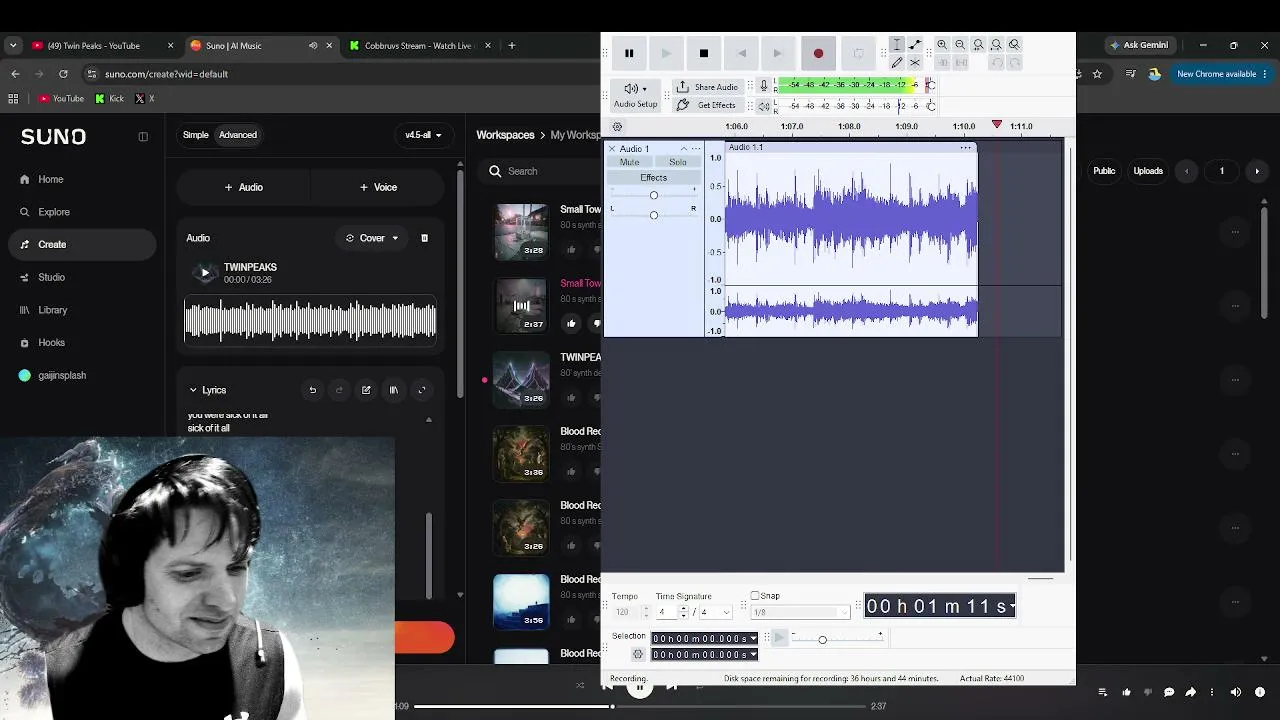Viewport: 1280px width, 720px height.
Task: Click the Audacity zoom toggle icon
Action: click(1014, 45)
